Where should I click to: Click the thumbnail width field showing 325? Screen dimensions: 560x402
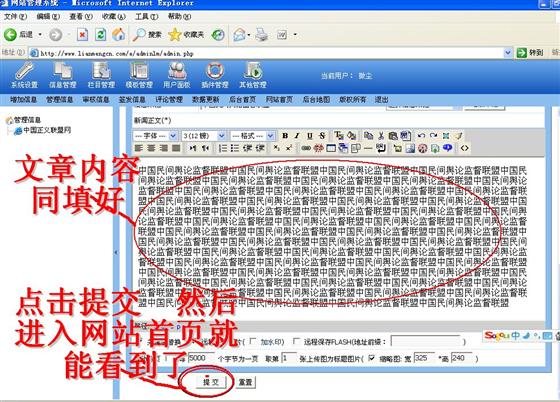pos(424,358)
